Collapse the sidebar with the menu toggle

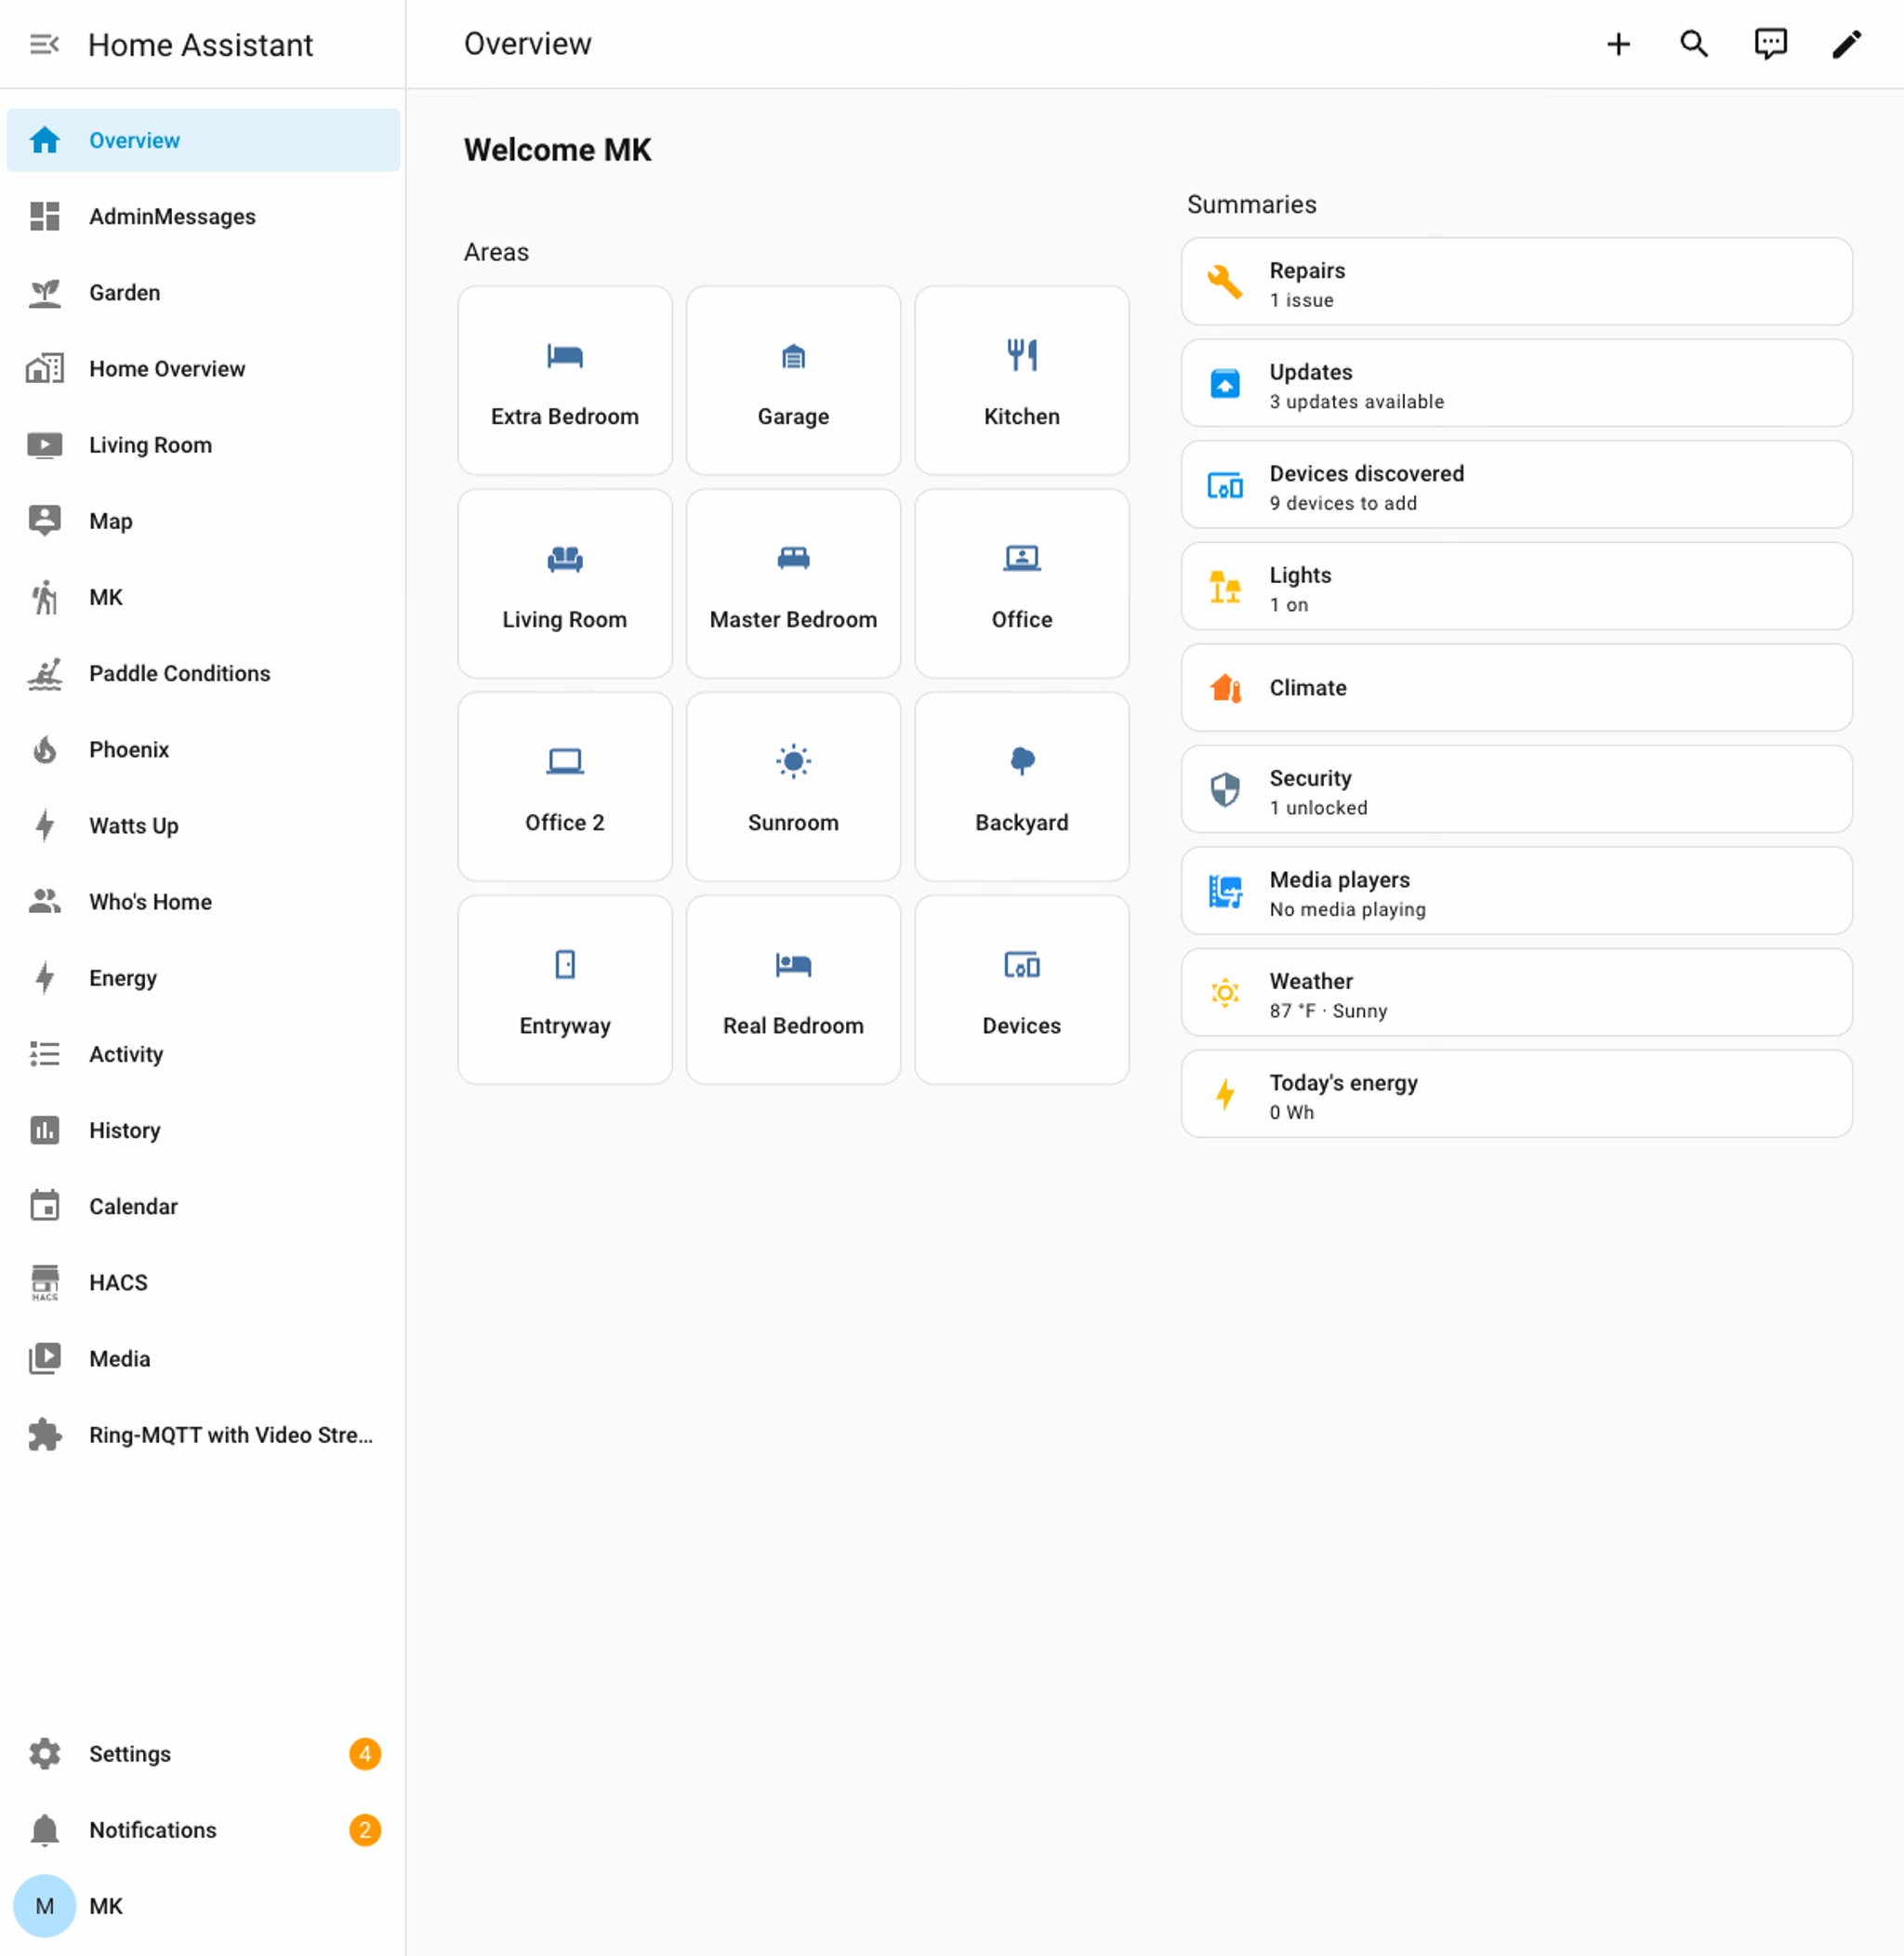pyautogui.click(x=42, y=44)
